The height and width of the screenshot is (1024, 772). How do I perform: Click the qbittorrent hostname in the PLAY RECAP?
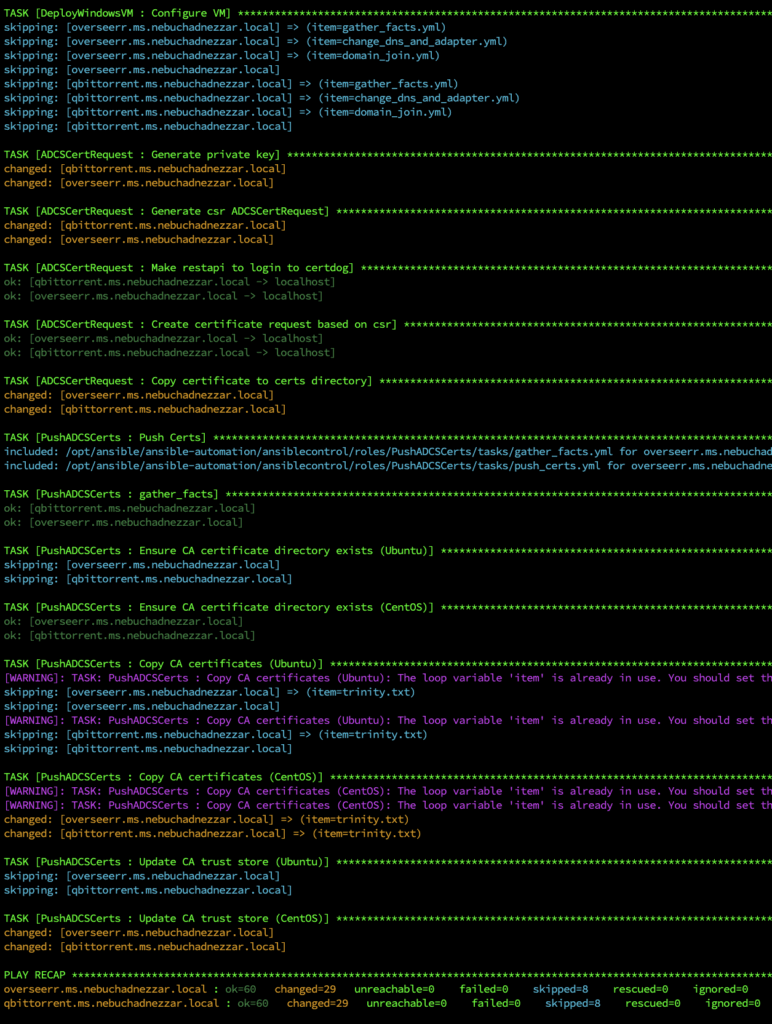click(x=111, y=1003)
